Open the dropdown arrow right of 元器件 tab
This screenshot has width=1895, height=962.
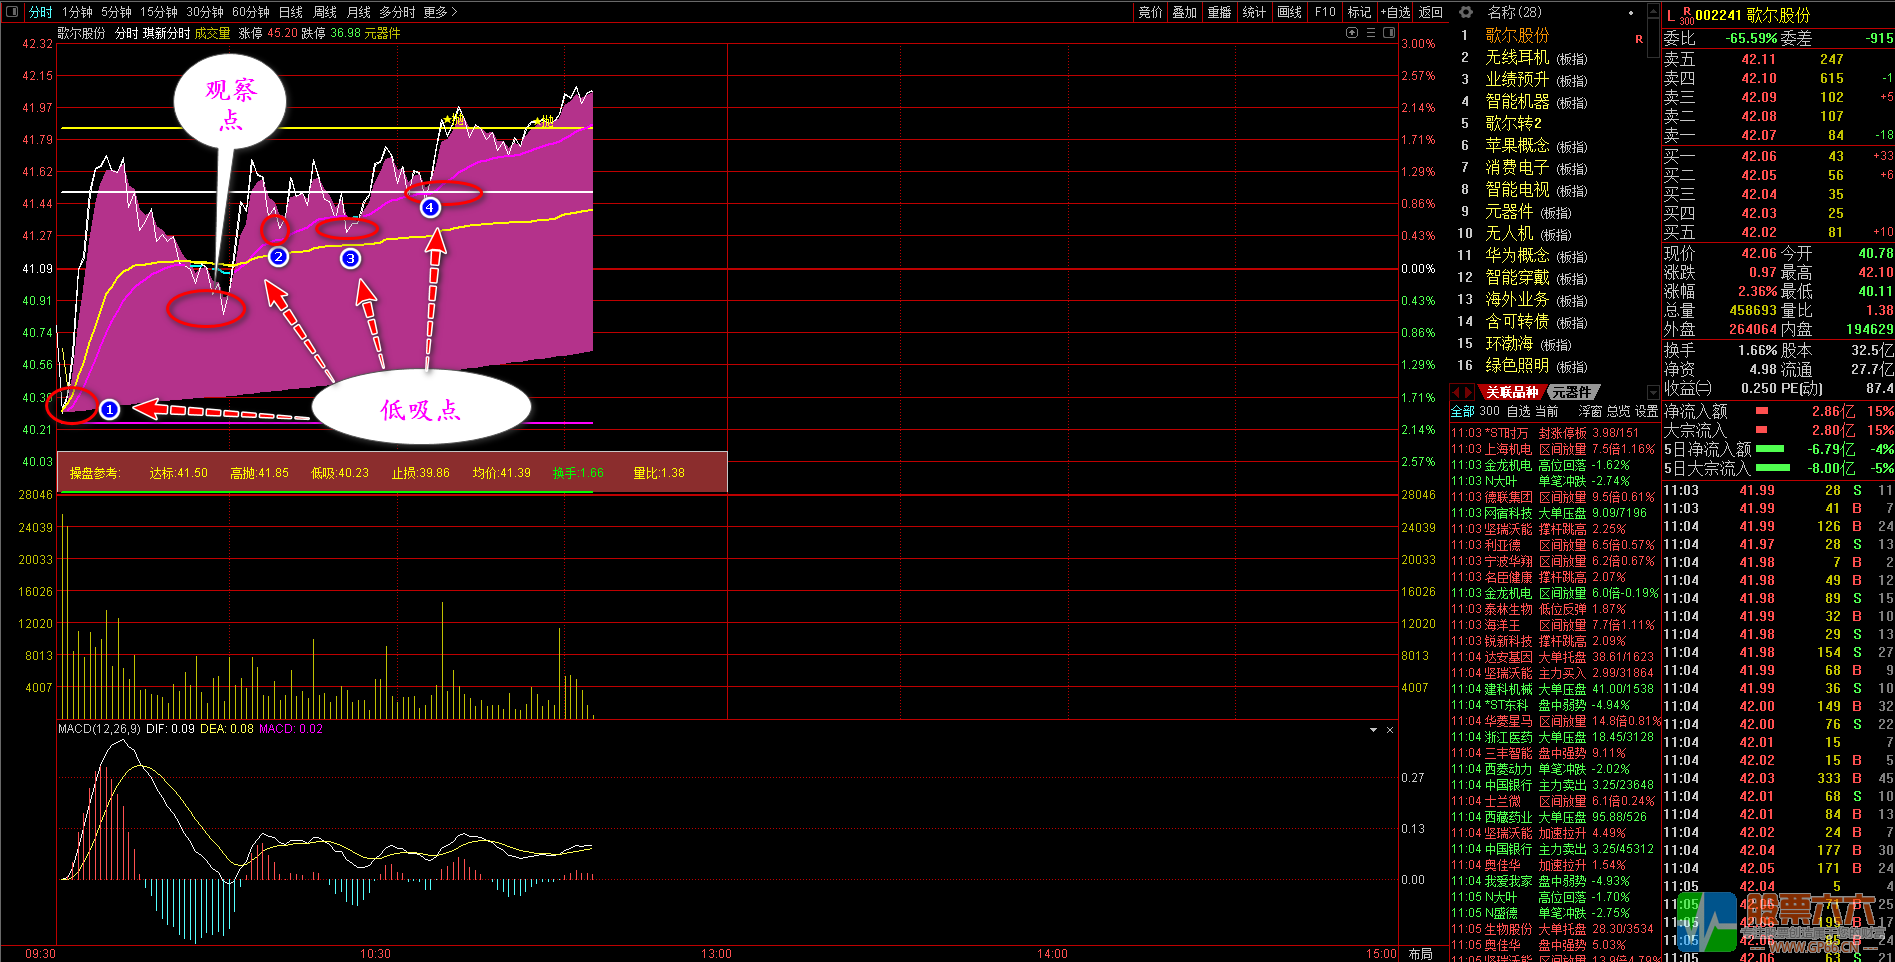(1652, 392)
